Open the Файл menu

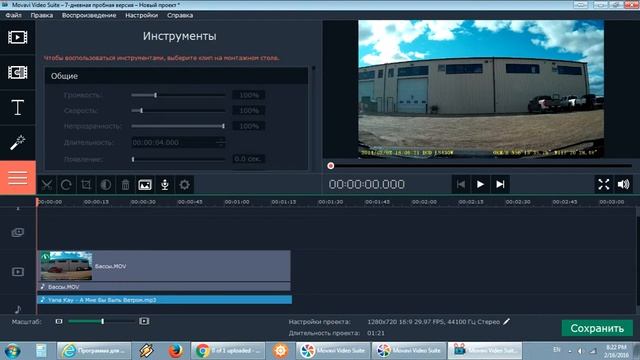click(13, 15)
